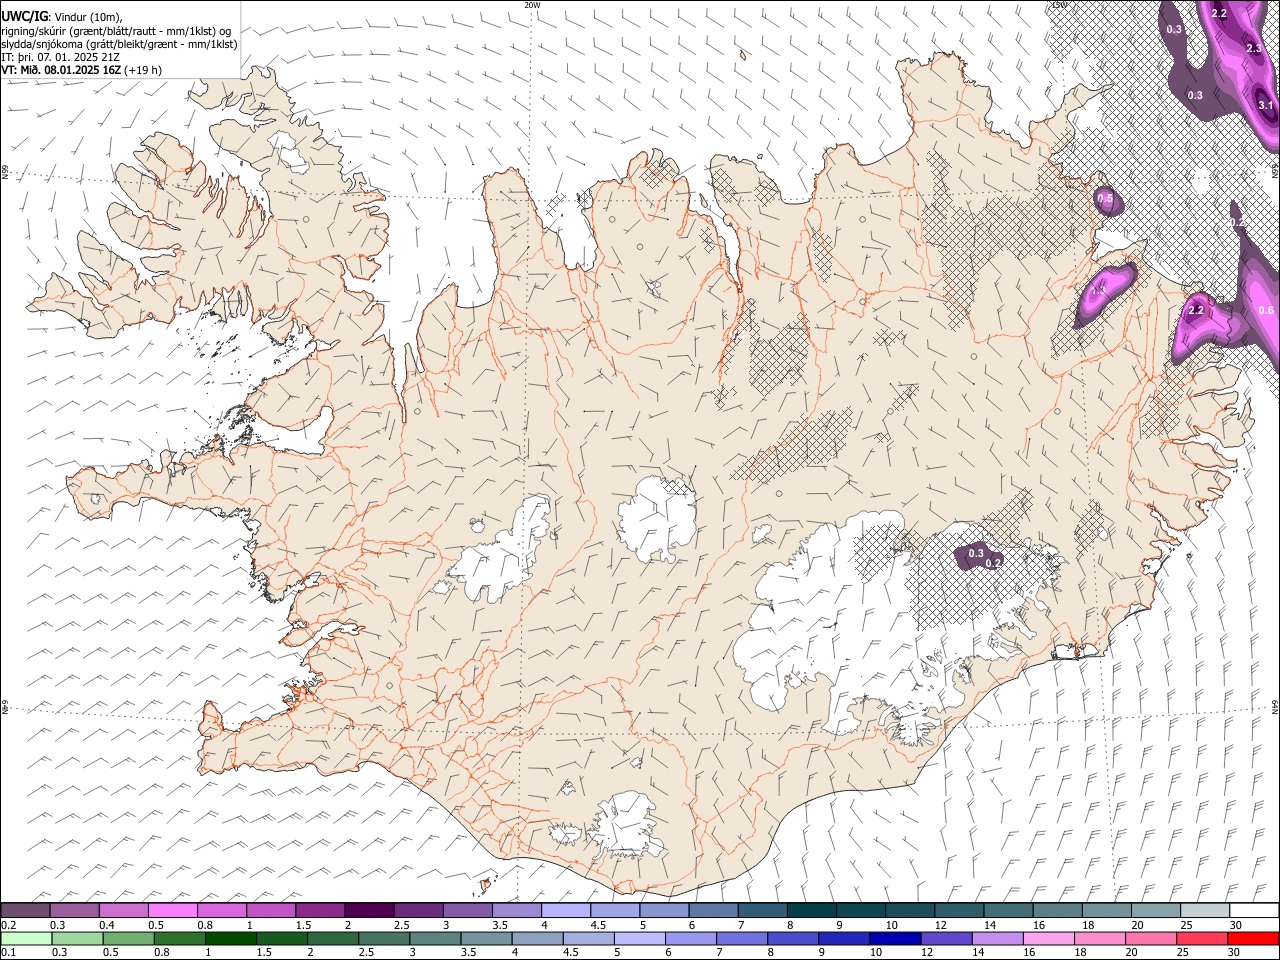The height and width of the screenshot is (960, 1280).
Task: Click top legend swatch above label 0.2
Action: point(25,910)
